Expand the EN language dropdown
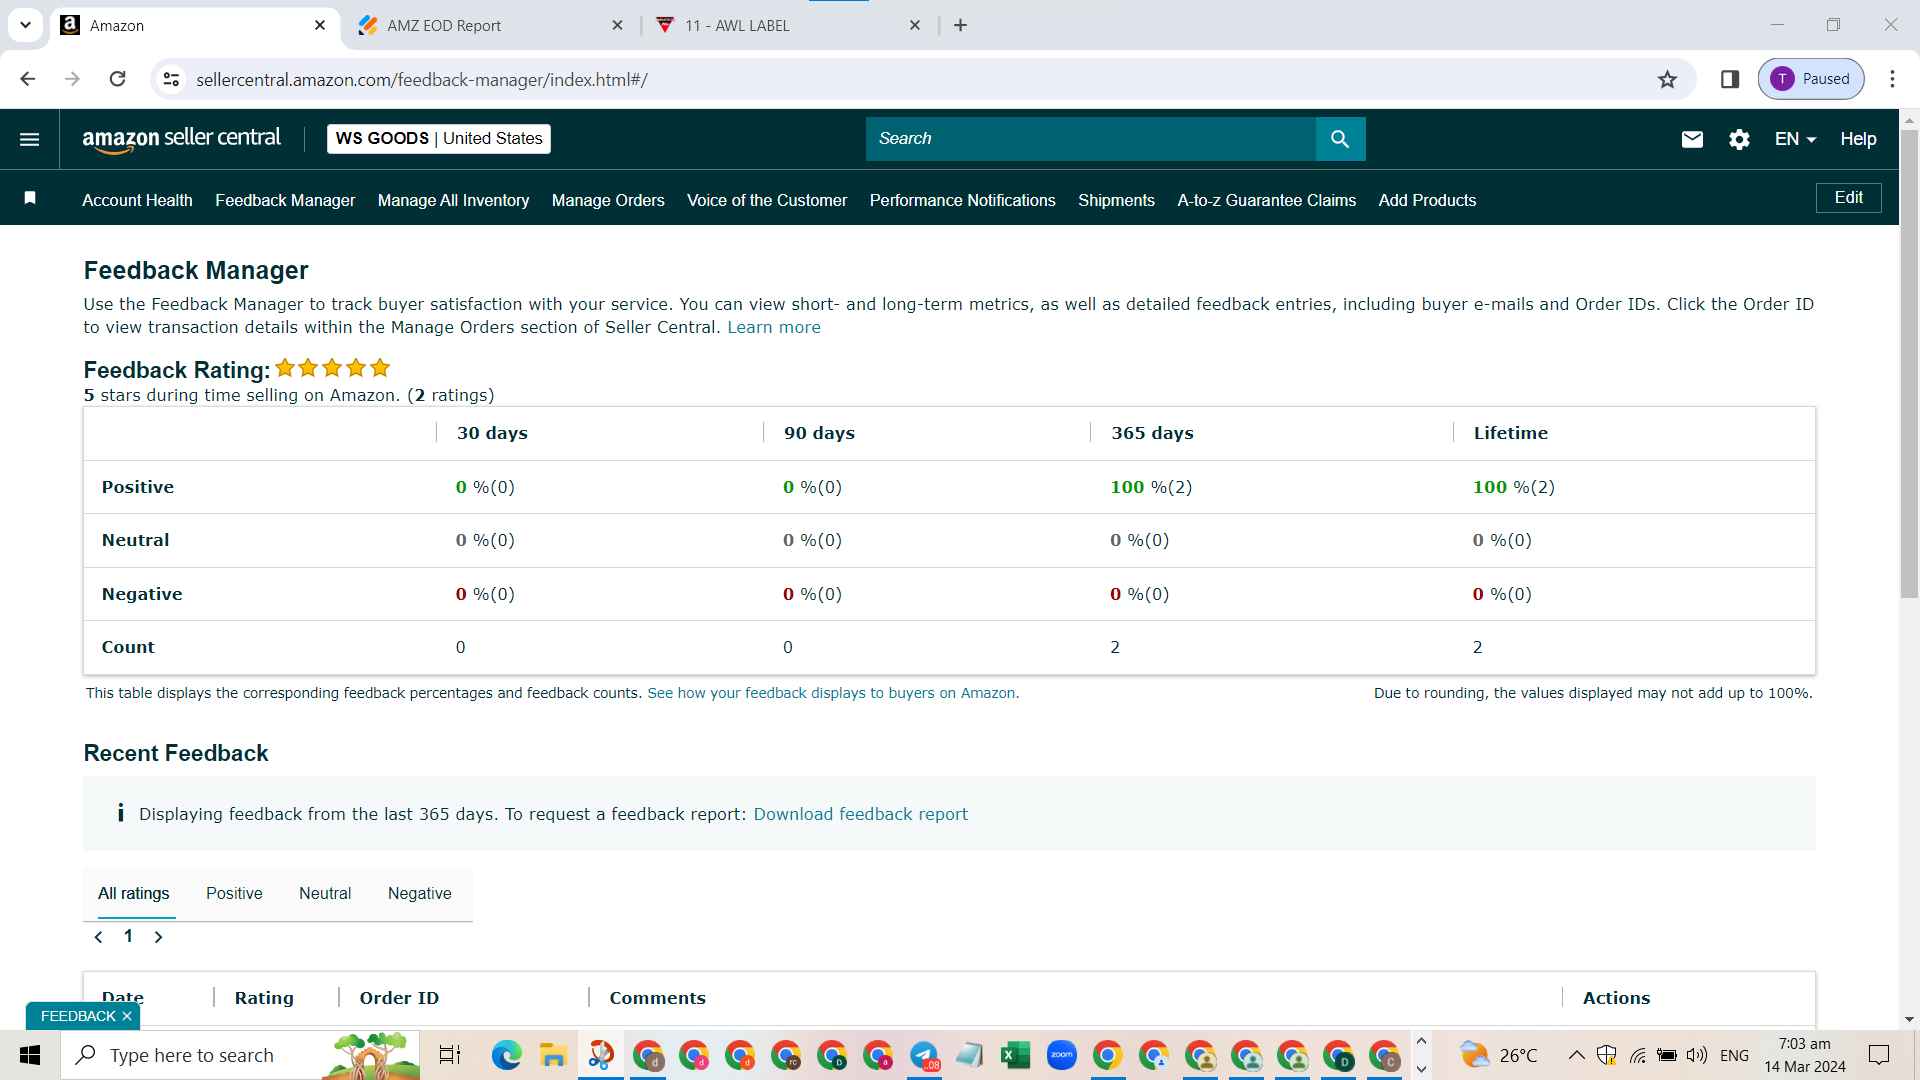The height and width of the screenshot is (1080, 1920). click(x=1795, y=139)
